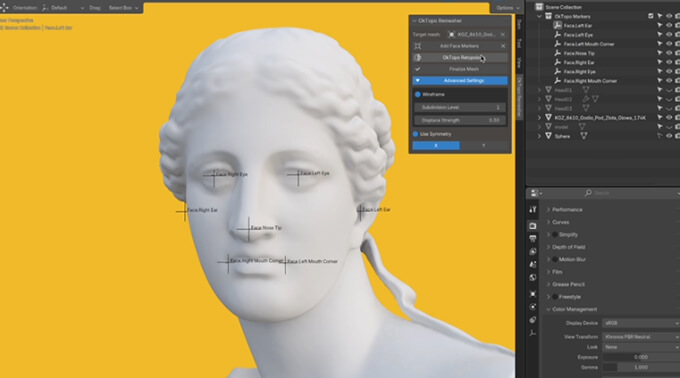This screenshot has height=378, width=680.
Task: Click the OkTopo Retopology button
Action: tap(460, 57)
